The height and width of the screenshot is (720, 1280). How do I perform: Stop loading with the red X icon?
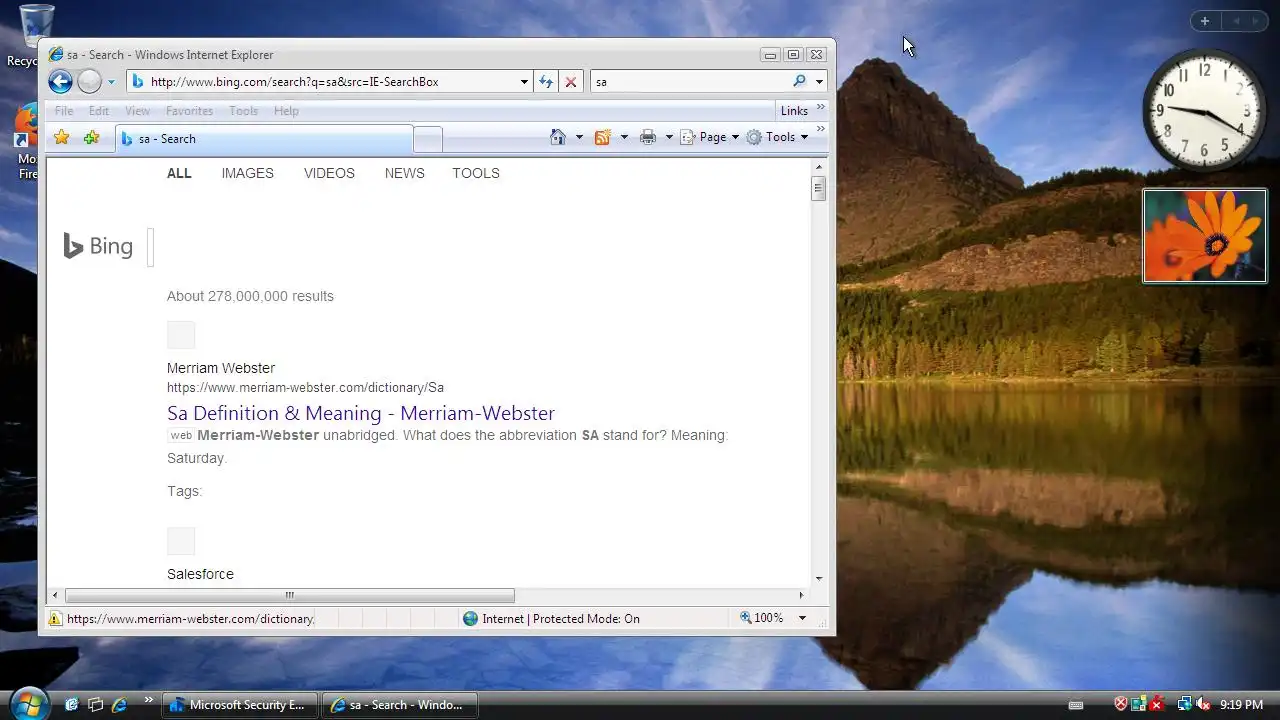tap(570, 82)
